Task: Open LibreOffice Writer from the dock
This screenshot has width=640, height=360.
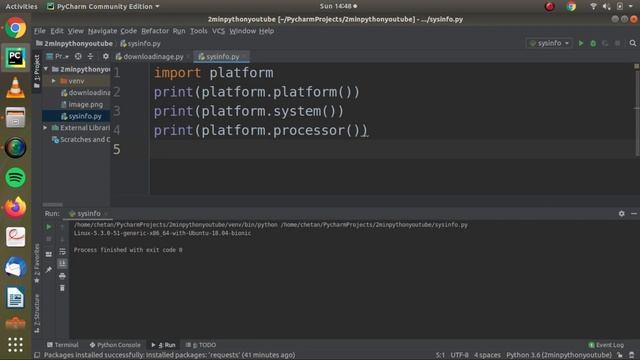Action: click(x=15, y=297)
